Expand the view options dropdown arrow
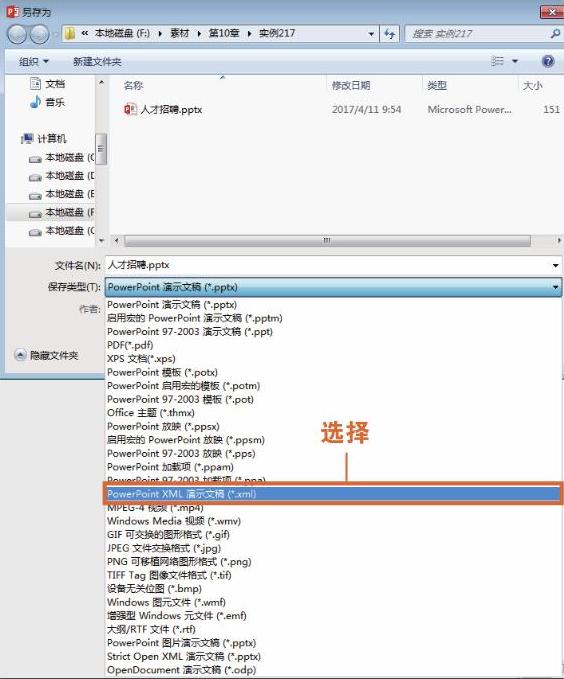Image resolution: width=564 pixels, height=679 pixels. coord(515,61)
